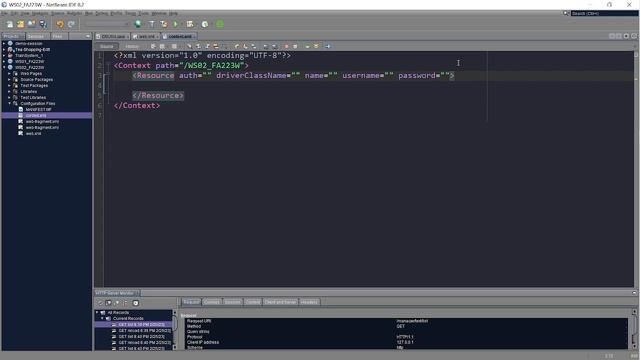This screenshot has width=640, height=360.
Task: Click the Redo arrow icon
Action: coord(71,24)
